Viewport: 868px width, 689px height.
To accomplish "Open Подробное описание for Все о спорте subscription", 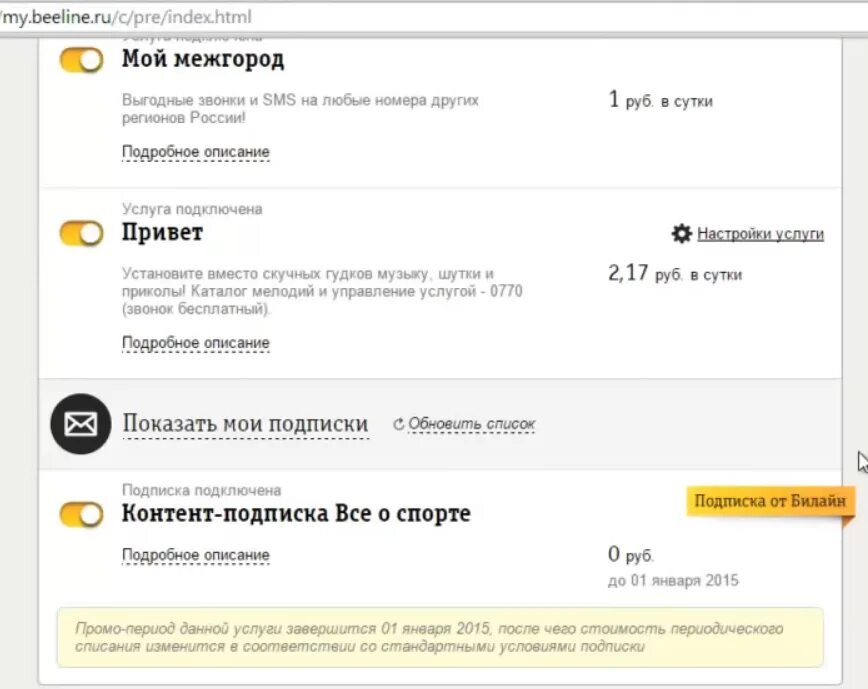I will pyautogui.click(x=195, y=554).
